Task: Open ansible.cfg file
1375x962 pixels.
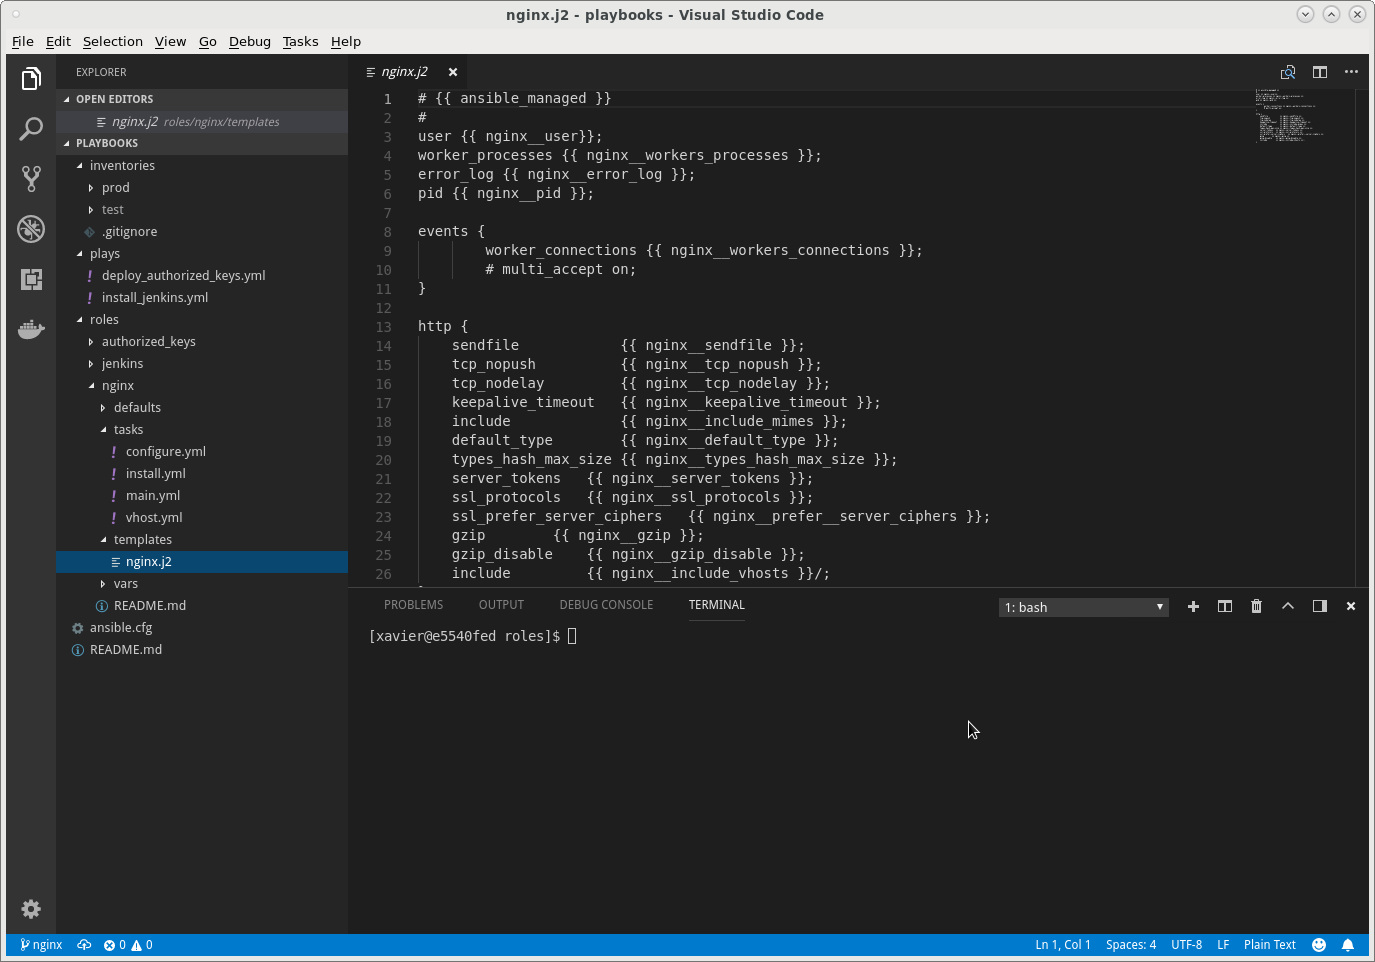Action: 202,628
